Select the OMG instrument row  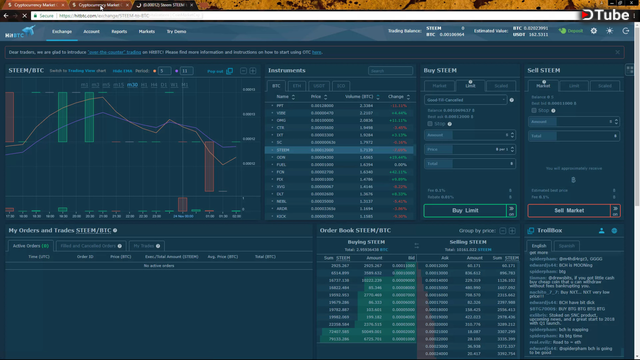point(339,120)
